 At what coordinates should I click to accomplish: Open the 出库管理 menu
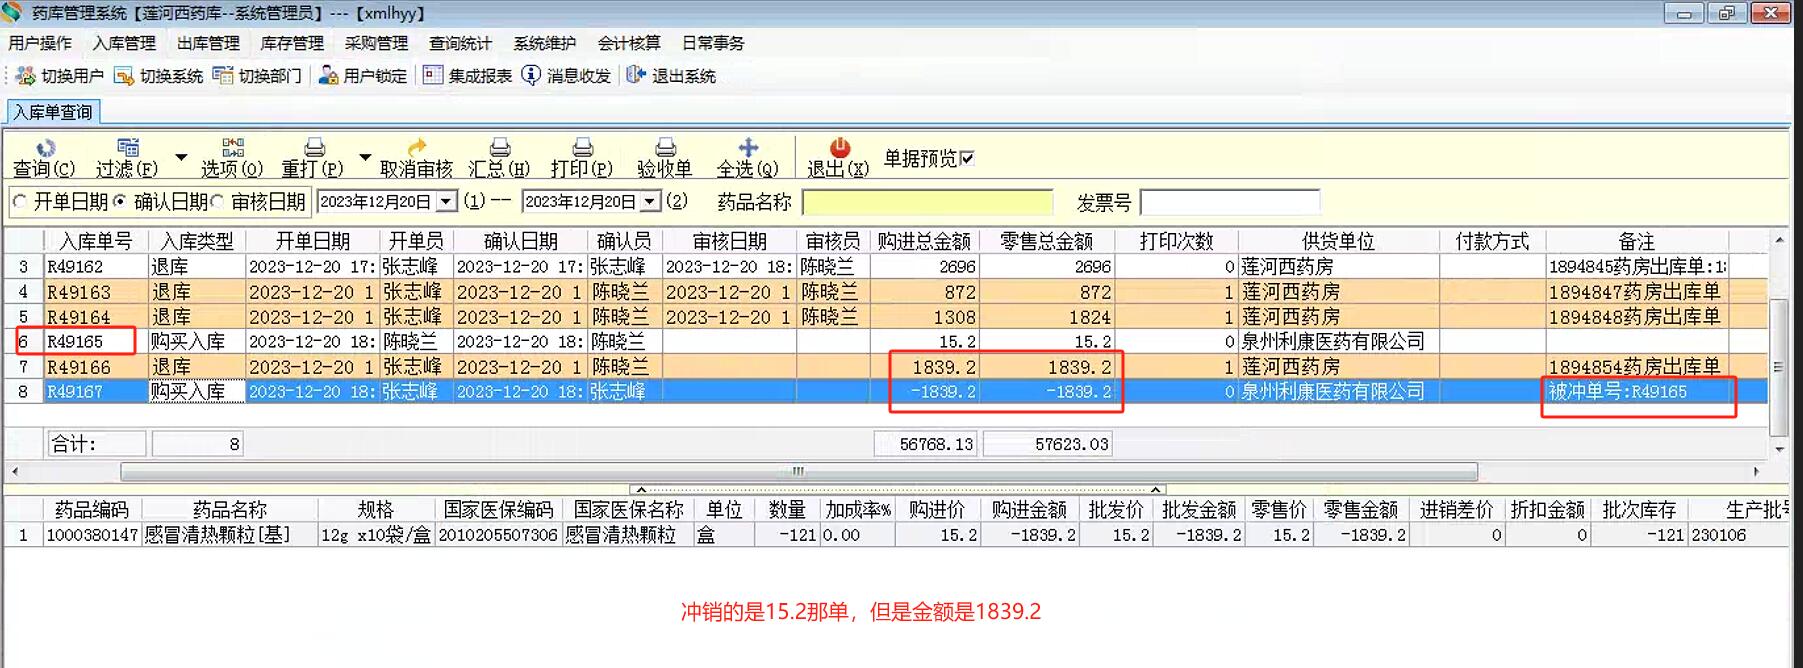point(208,43)
